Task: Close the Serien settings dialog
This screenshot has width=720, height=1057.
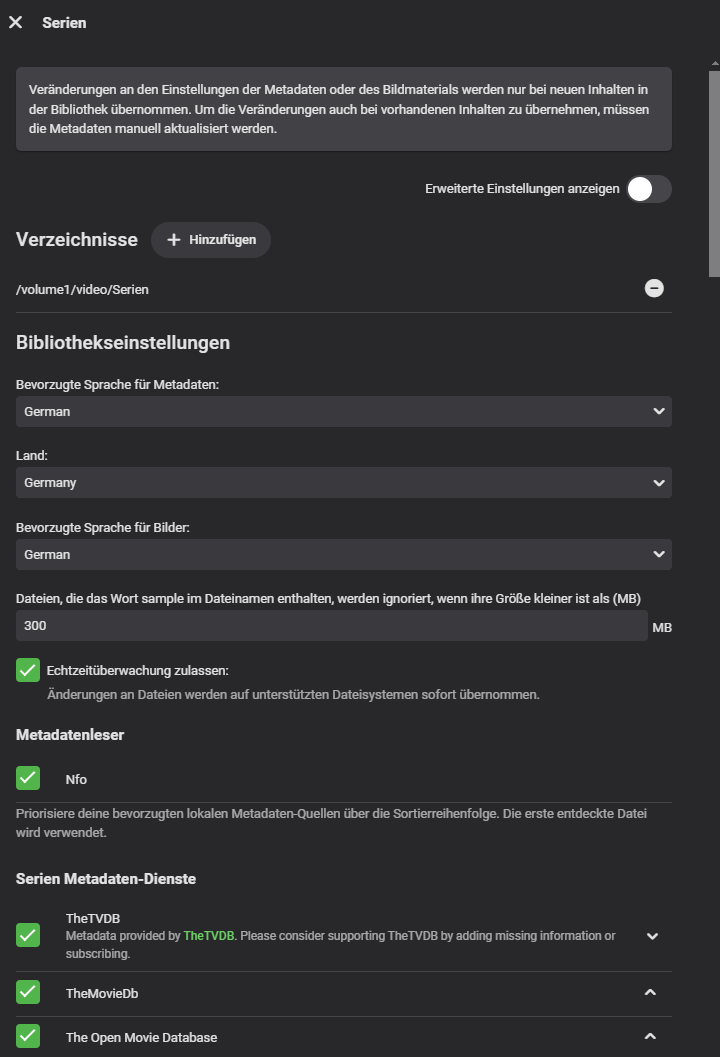Action: point(15,22)
